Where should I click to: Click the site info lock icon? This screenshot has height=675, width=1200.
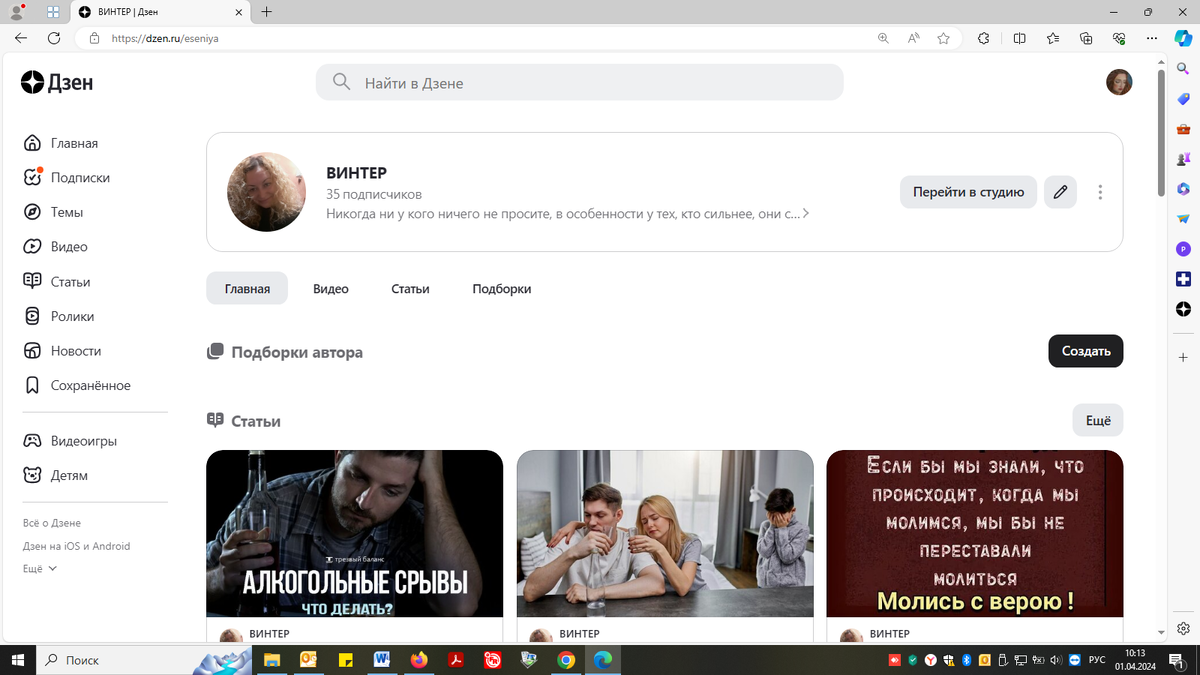tap(95, 38)
